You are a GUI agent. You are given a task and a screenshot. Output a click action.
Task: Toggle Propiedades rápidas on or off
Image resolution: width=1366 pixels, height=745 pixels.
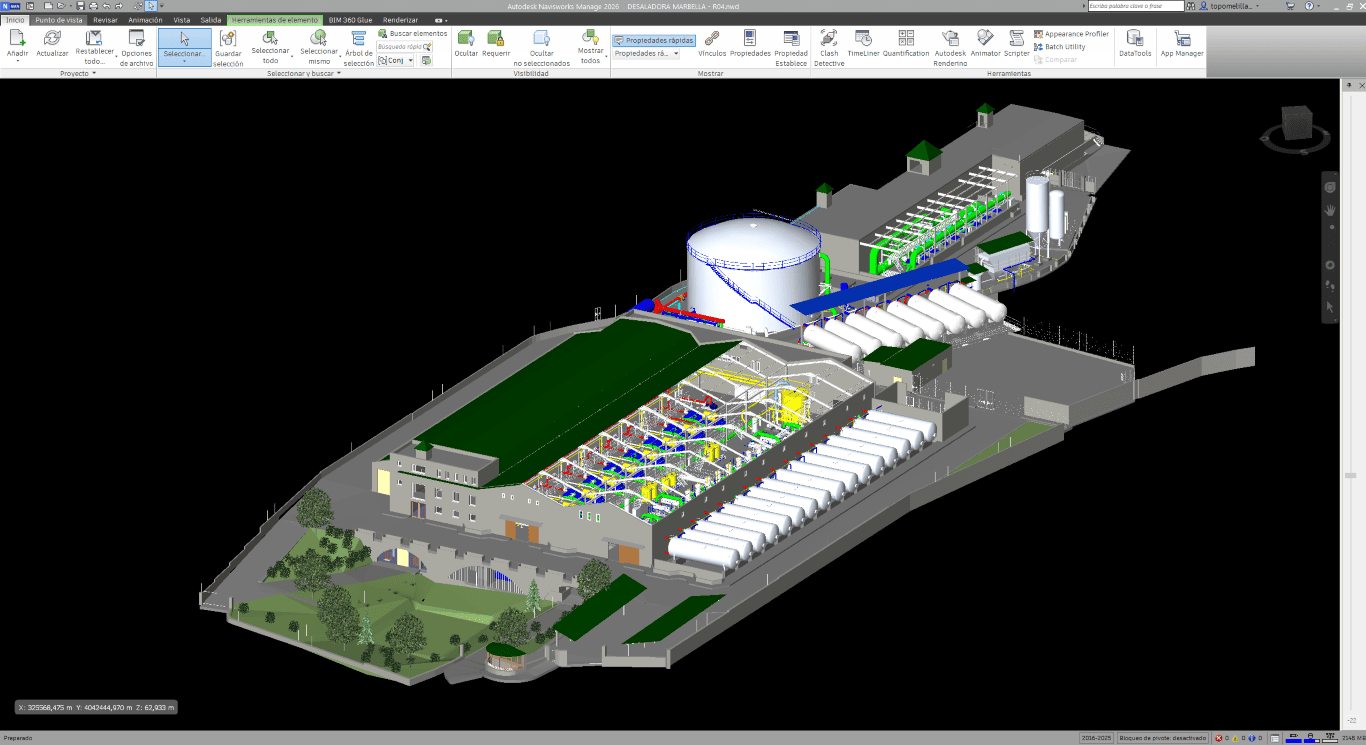click(x=654, y=40)
